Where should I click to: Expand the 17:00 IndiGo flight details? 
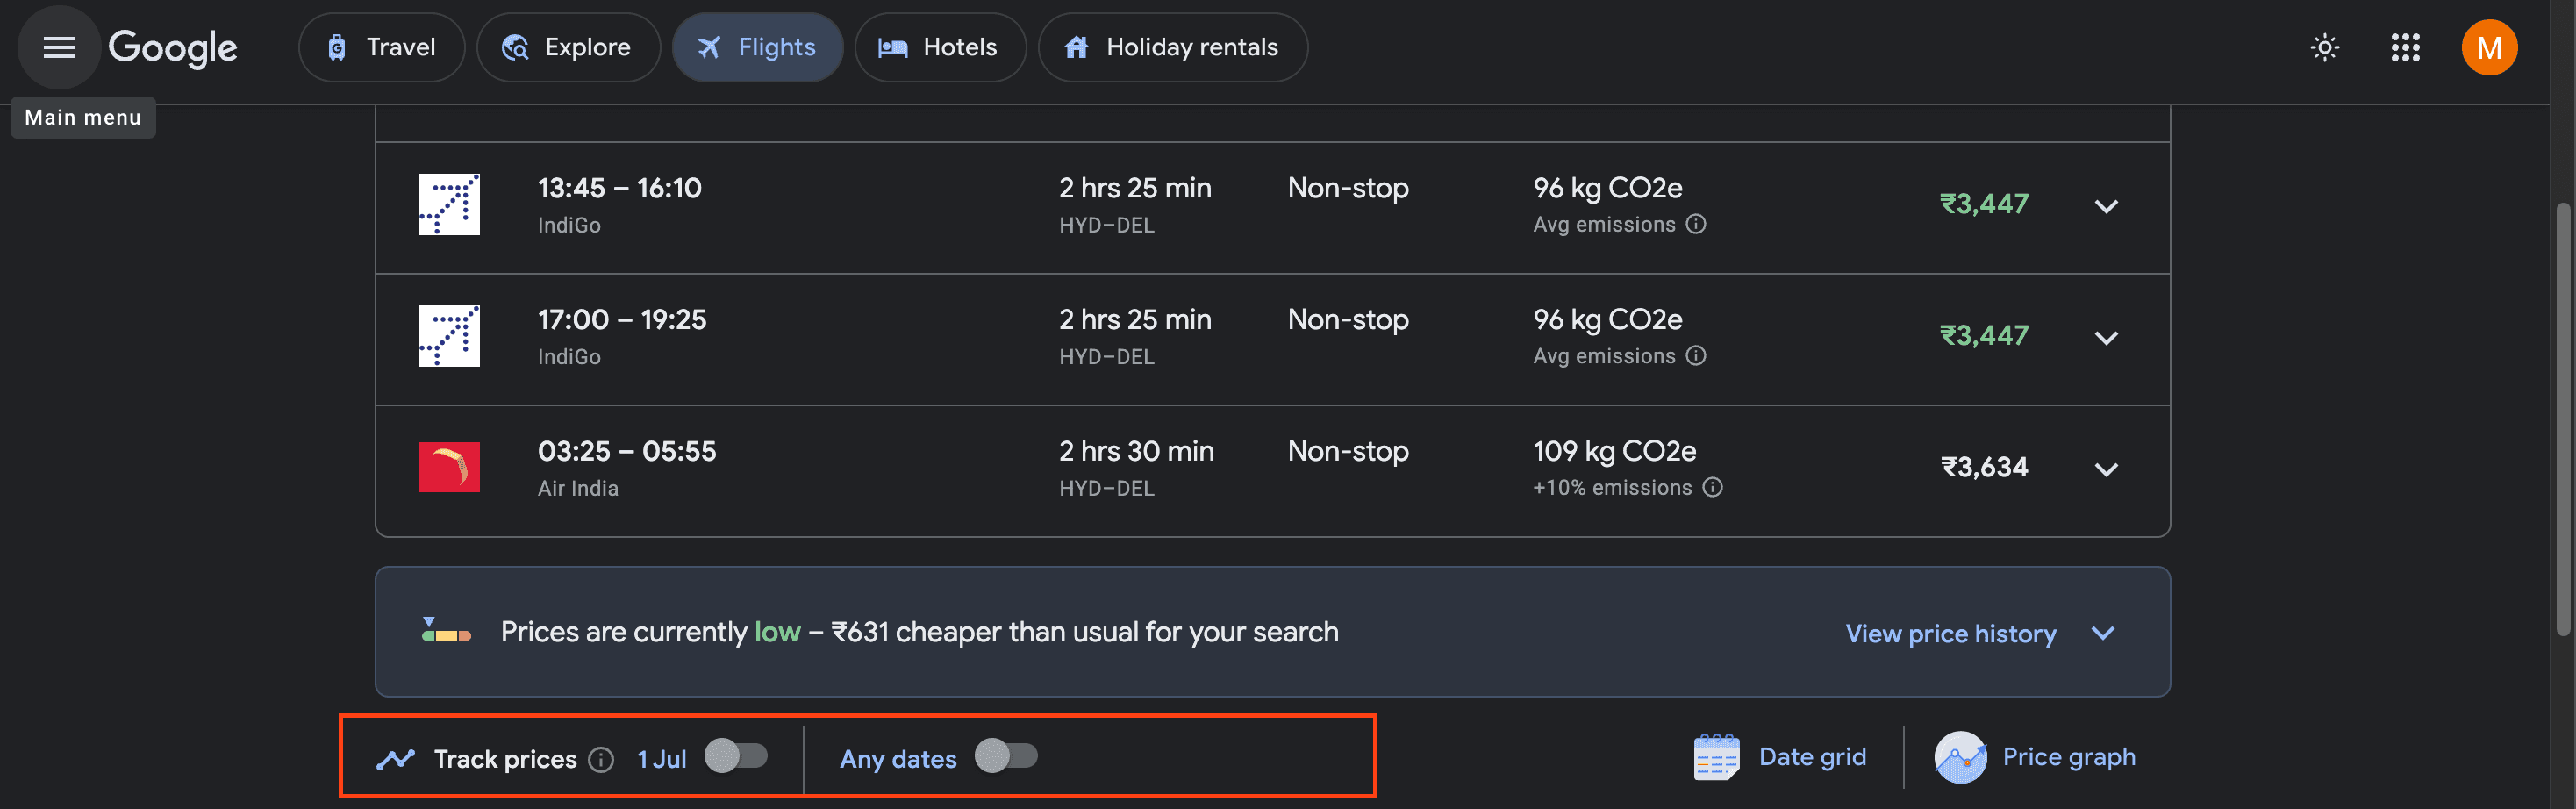click(x=2106, y=338)
